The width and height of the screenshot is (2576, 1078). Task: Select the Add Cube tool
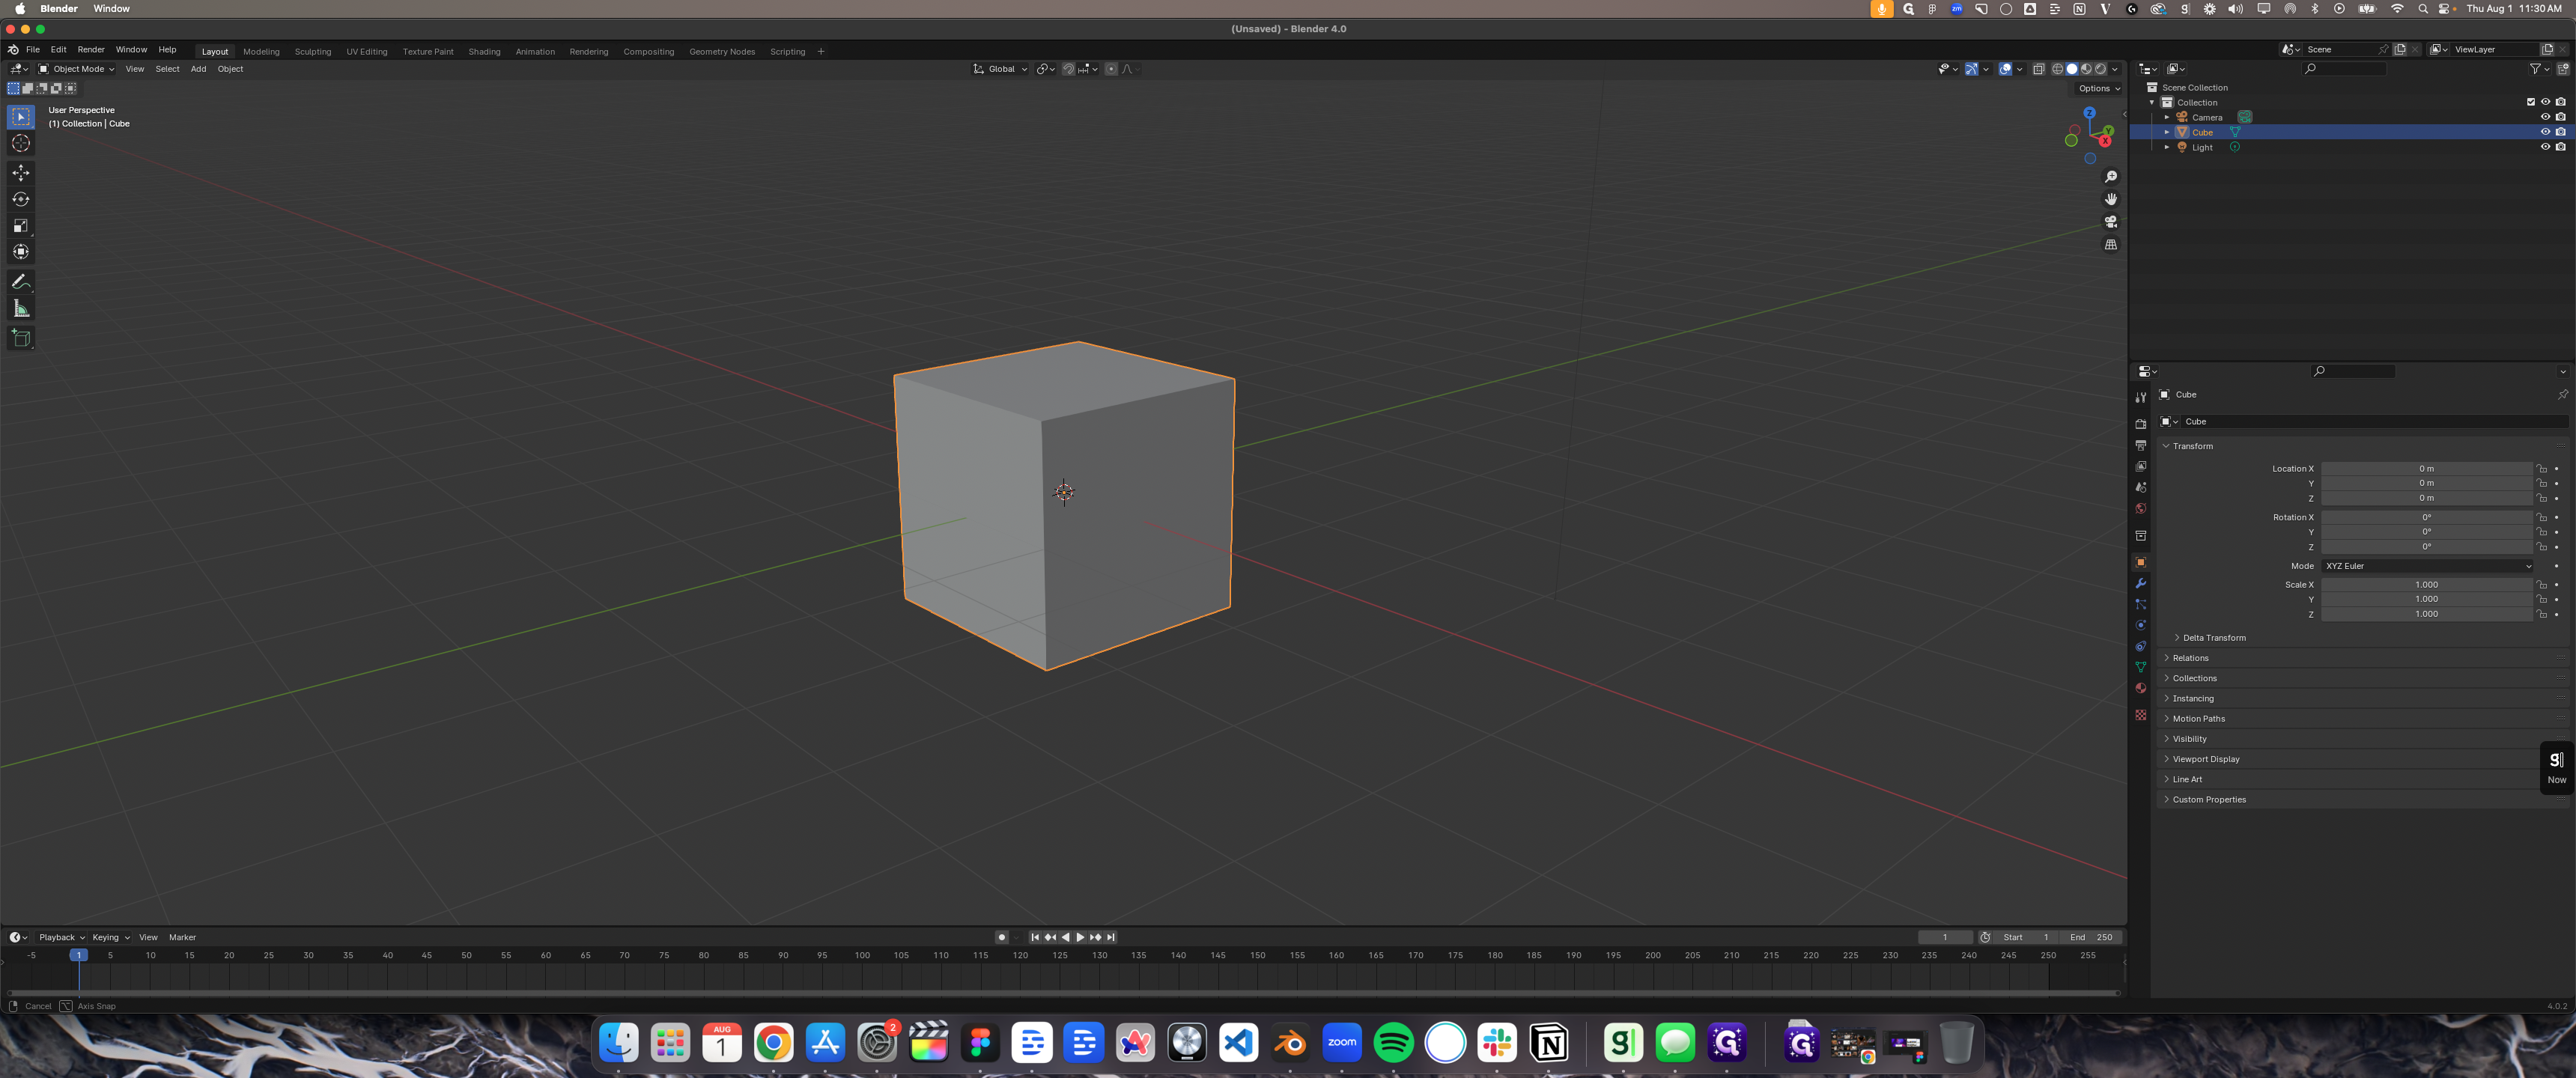coord(21,338)
